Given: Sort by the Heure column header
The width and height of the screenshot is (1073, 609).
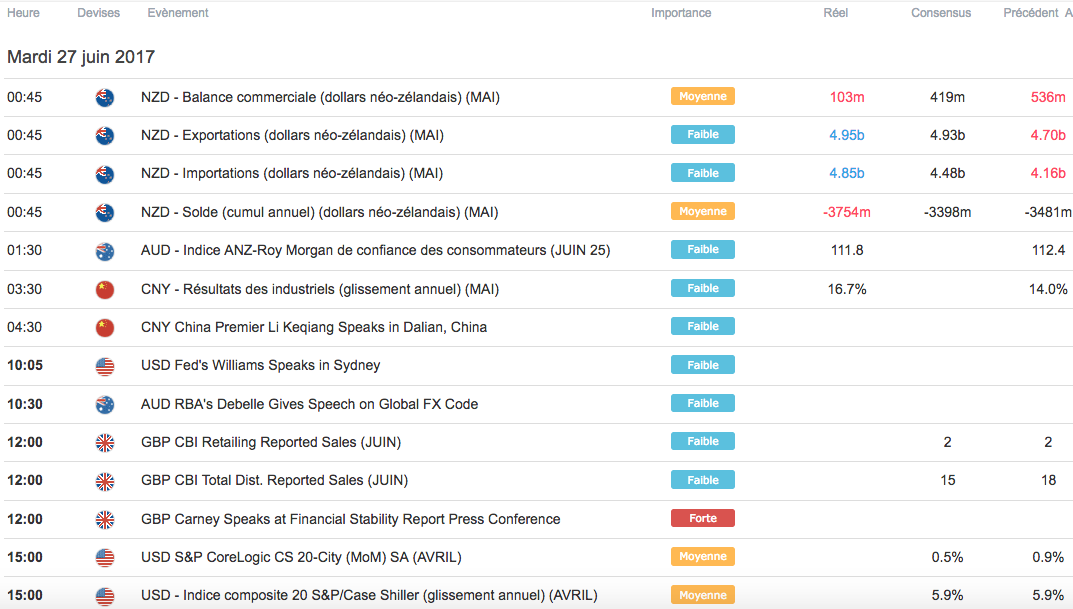Looking at the screenshot, I should 24,13.
